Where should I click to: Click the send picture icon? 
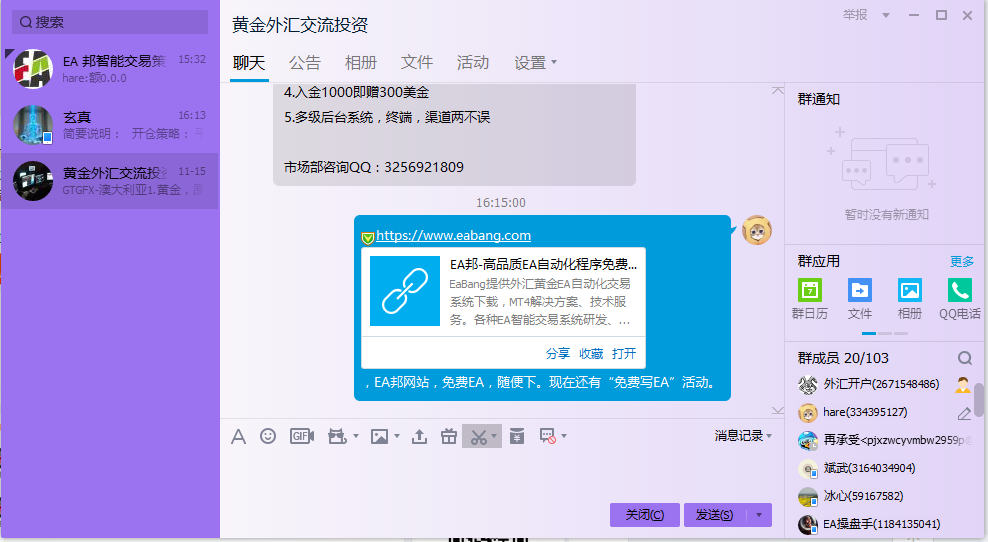click(379, 436)
